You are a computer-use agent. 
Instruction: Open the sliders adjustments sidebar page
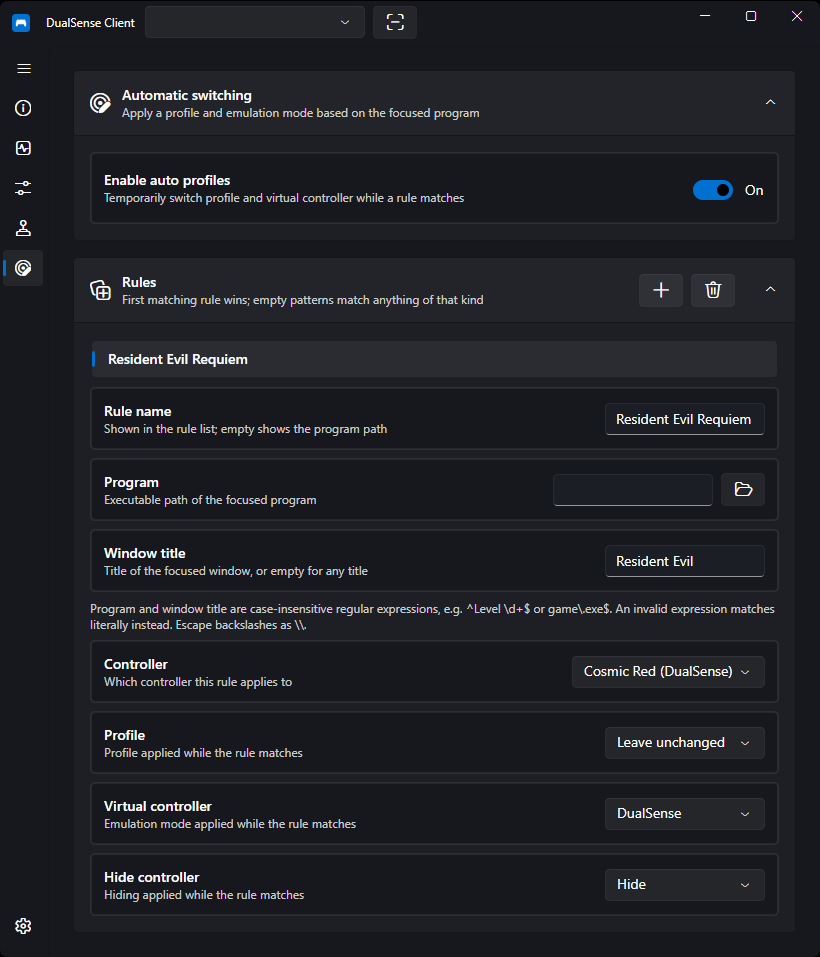(x=23, y=188)
